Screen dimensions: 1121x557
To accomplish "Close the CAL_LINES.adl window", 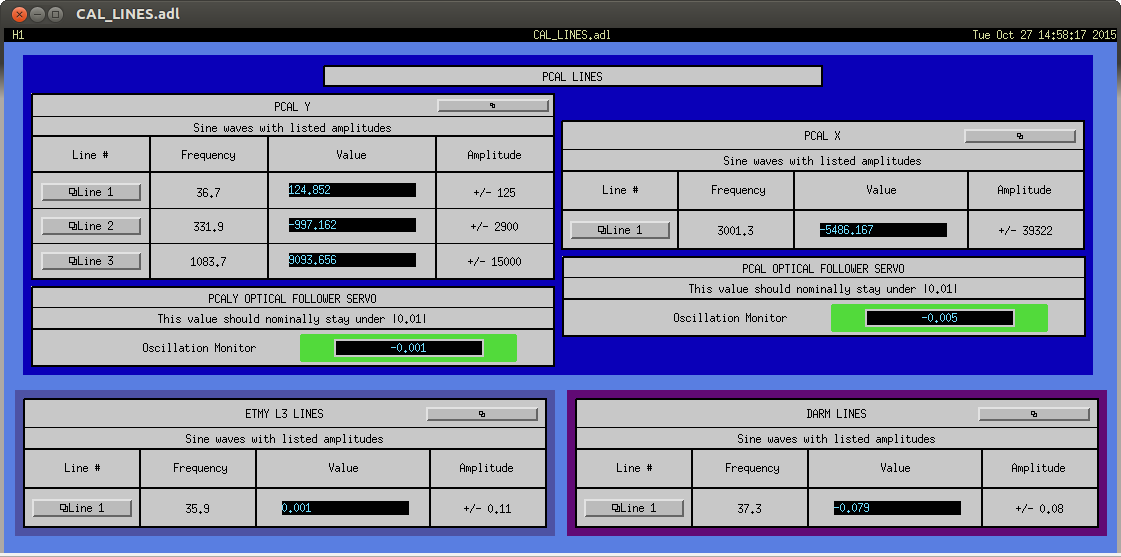I will (19, 14).
